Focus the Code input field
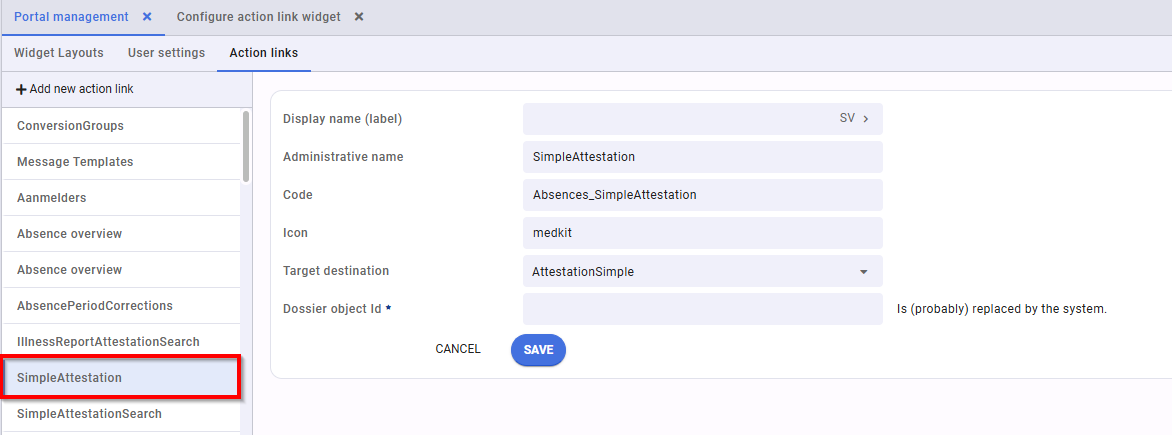This screenshot has height=435, width=1172. [x=702, y=195]
